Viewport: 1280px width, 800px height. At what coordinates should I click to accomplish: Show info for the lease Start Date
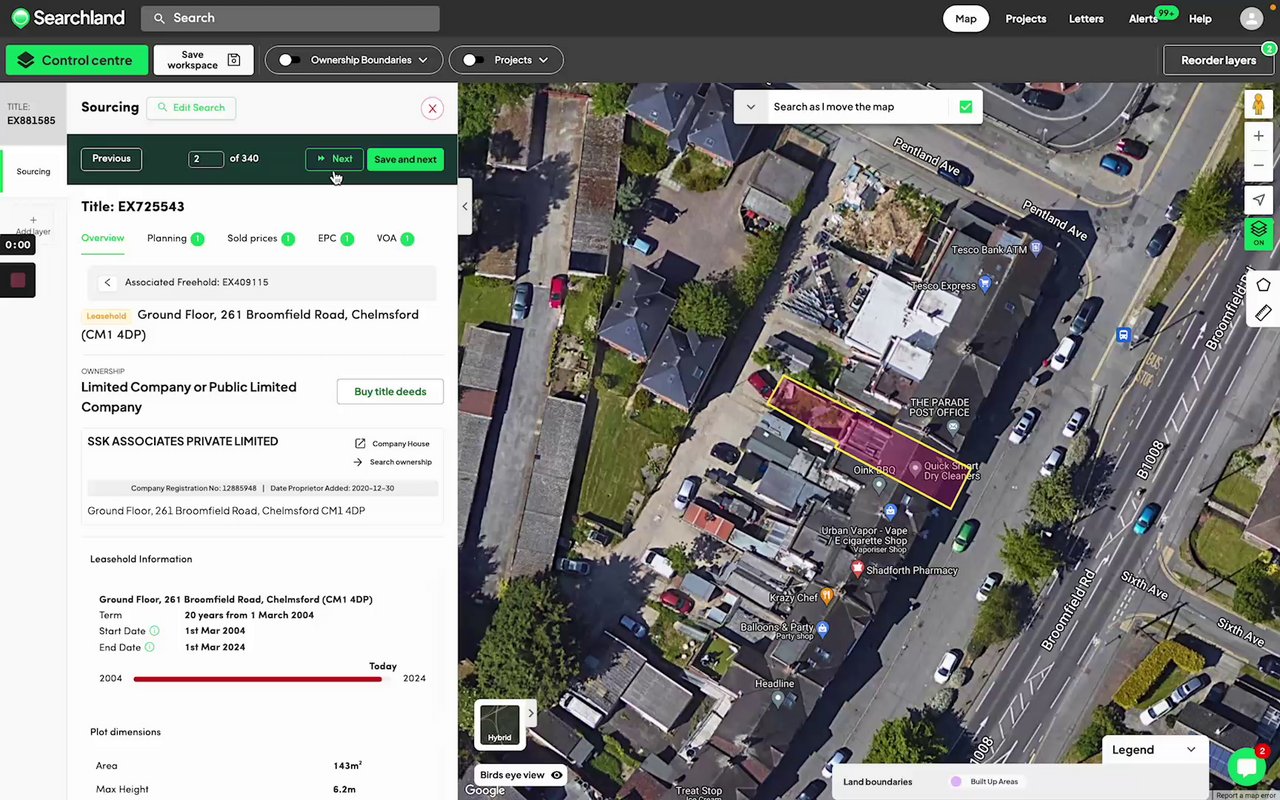[154, 631]
